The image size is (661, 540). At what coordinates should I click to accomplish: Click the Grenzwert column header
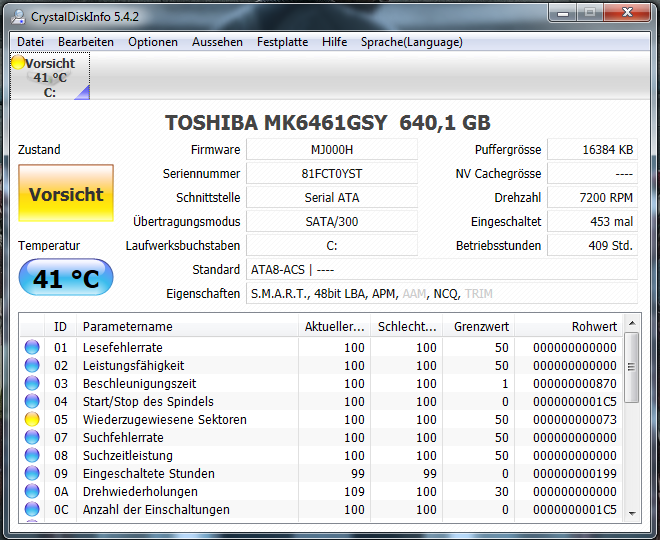pos(478,327)
